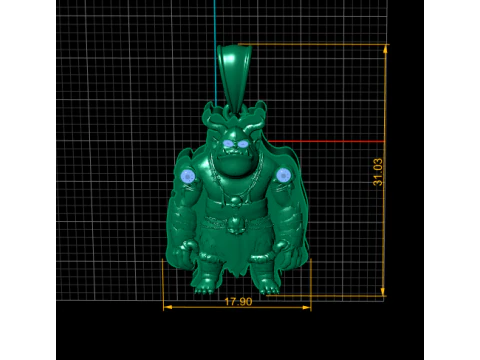Click the 31.03 height dimension label
The height and width of the screenshot is (360, 480).
378,172
